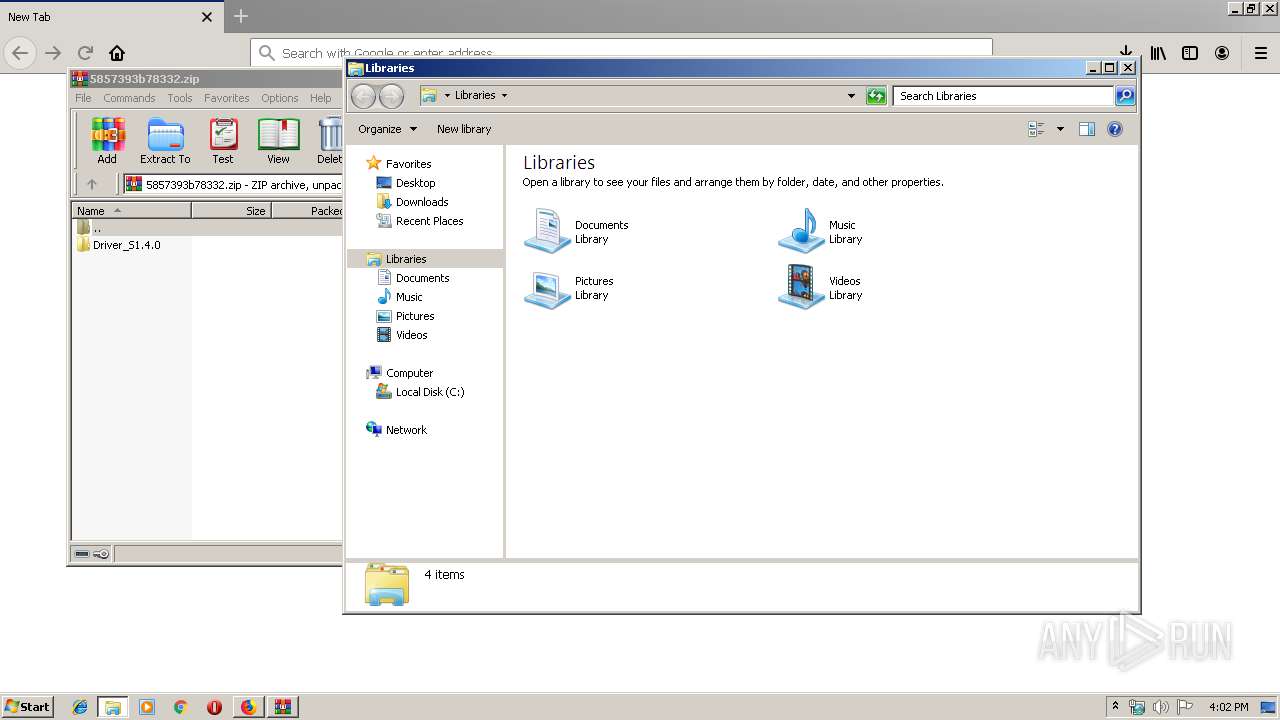Click the Test icon in WinRAR

pyautogui.click(x=223, y=140)
